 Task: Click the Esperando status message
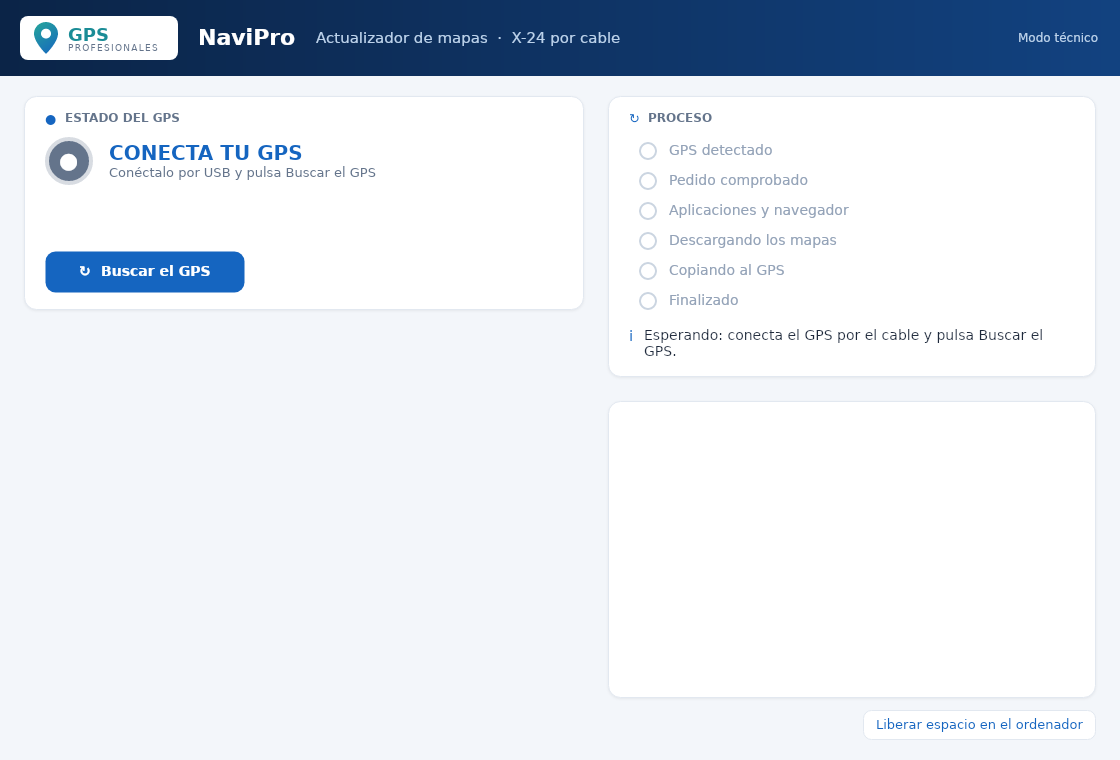coord(844,343)
